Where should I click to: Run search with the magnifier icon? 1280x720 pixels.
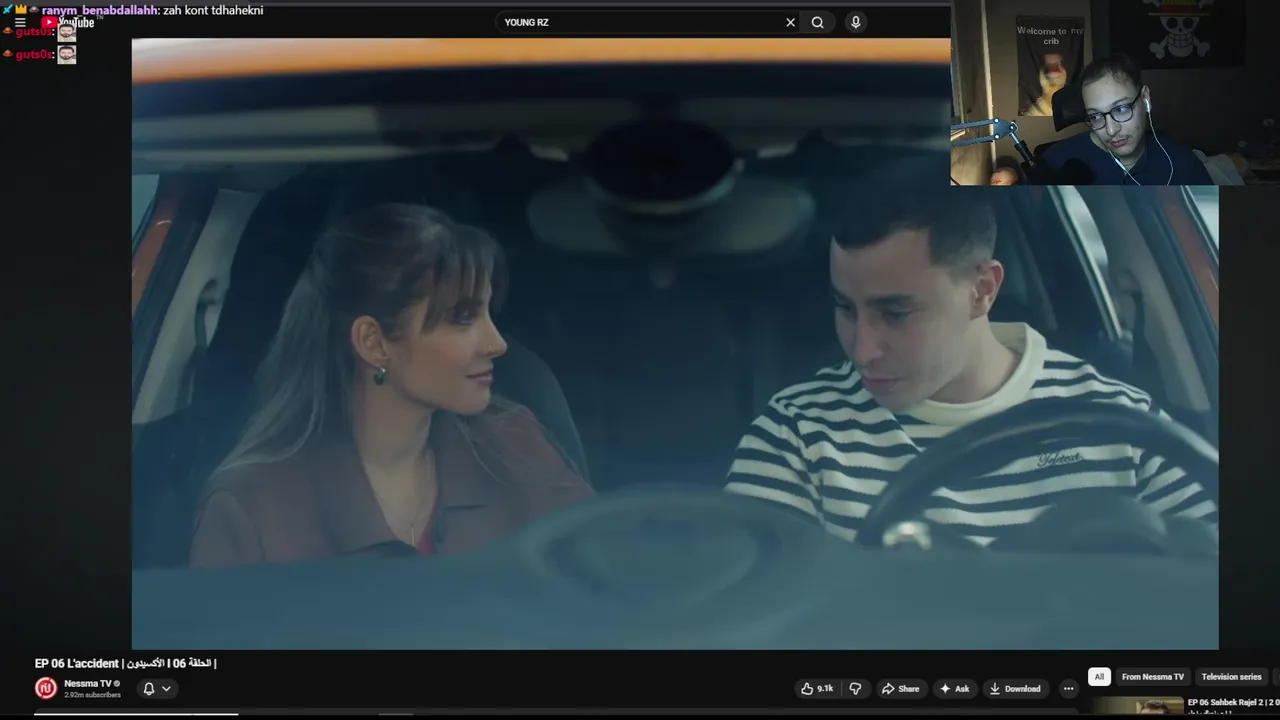tap(818, 22)
